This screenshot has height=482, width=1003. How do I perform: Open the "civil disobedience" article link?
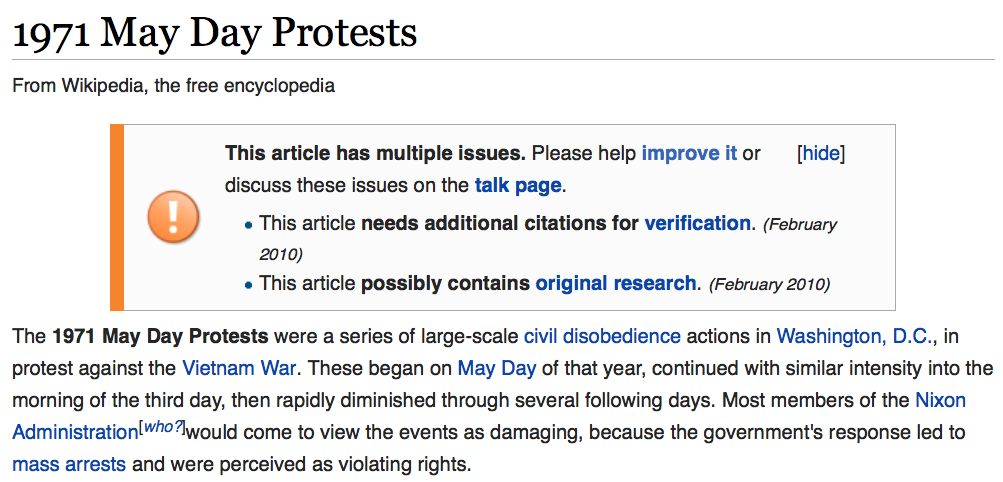pos(602,336)
